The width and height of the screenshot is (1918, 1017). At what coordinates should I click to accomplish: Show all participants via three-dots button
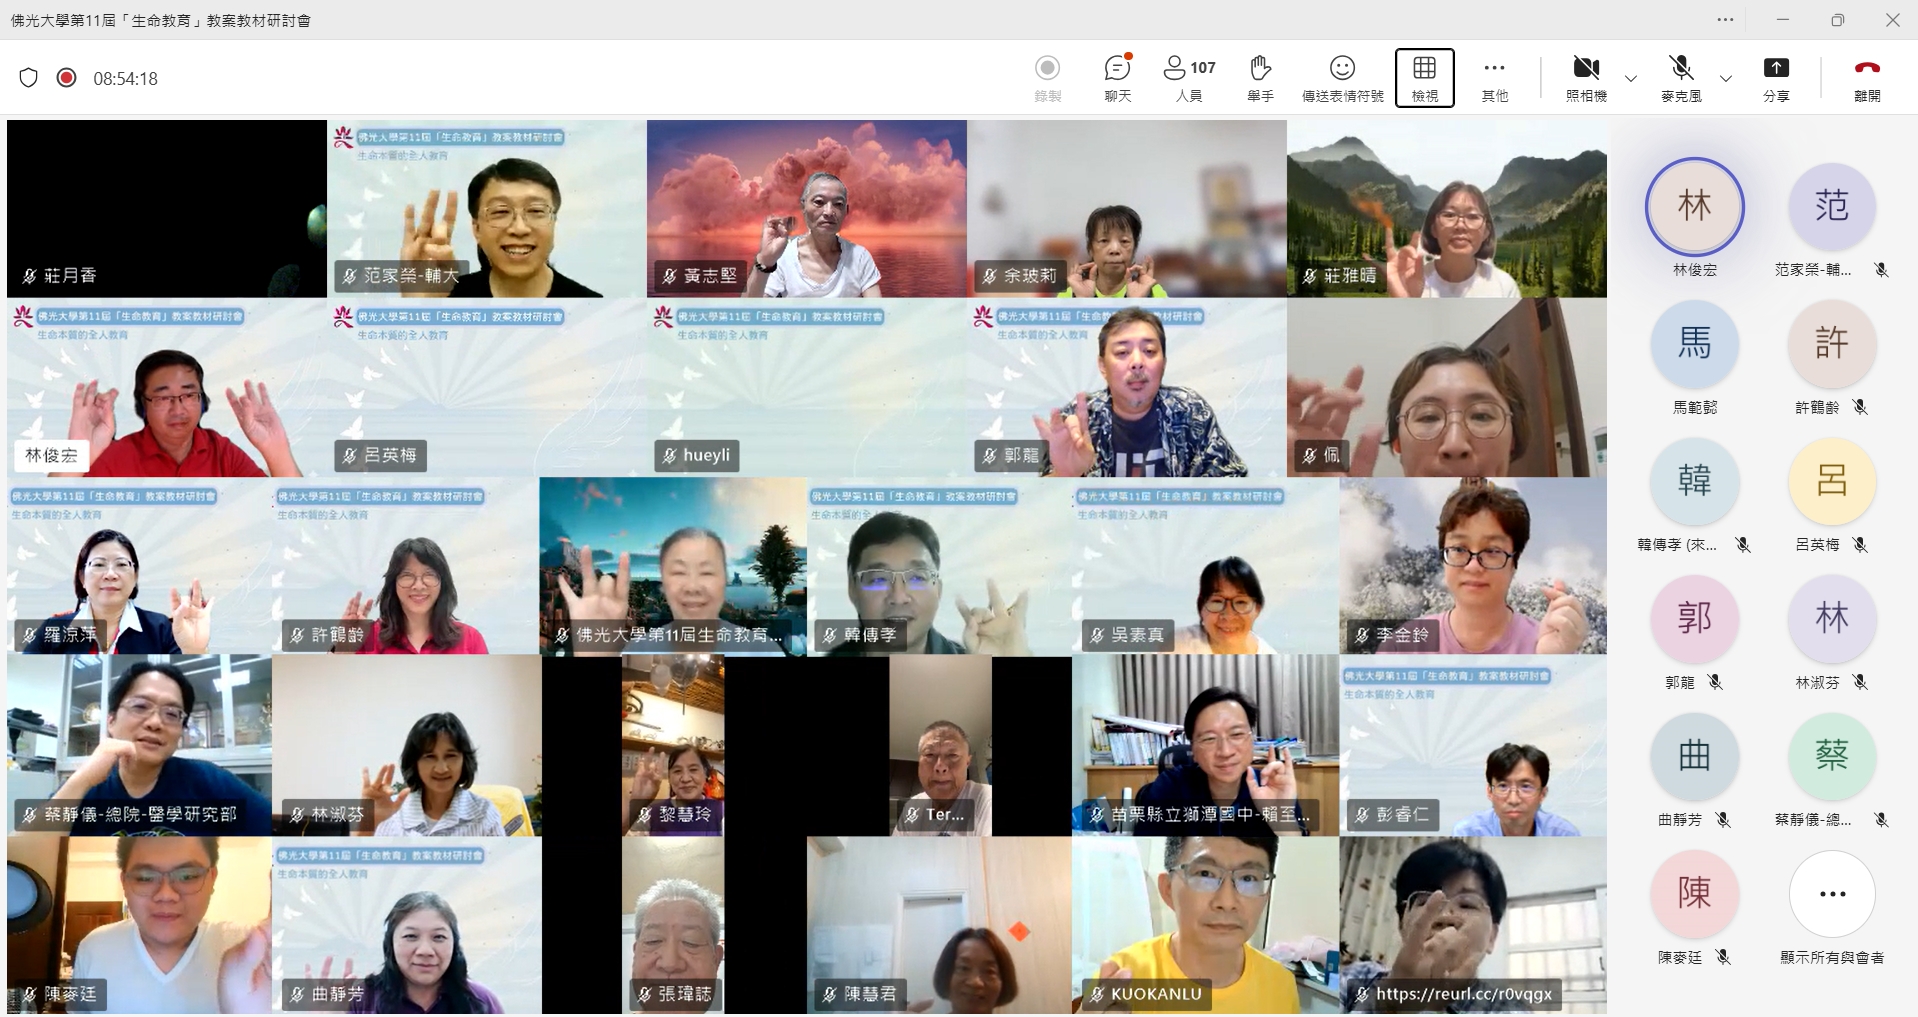[1832, 895]
